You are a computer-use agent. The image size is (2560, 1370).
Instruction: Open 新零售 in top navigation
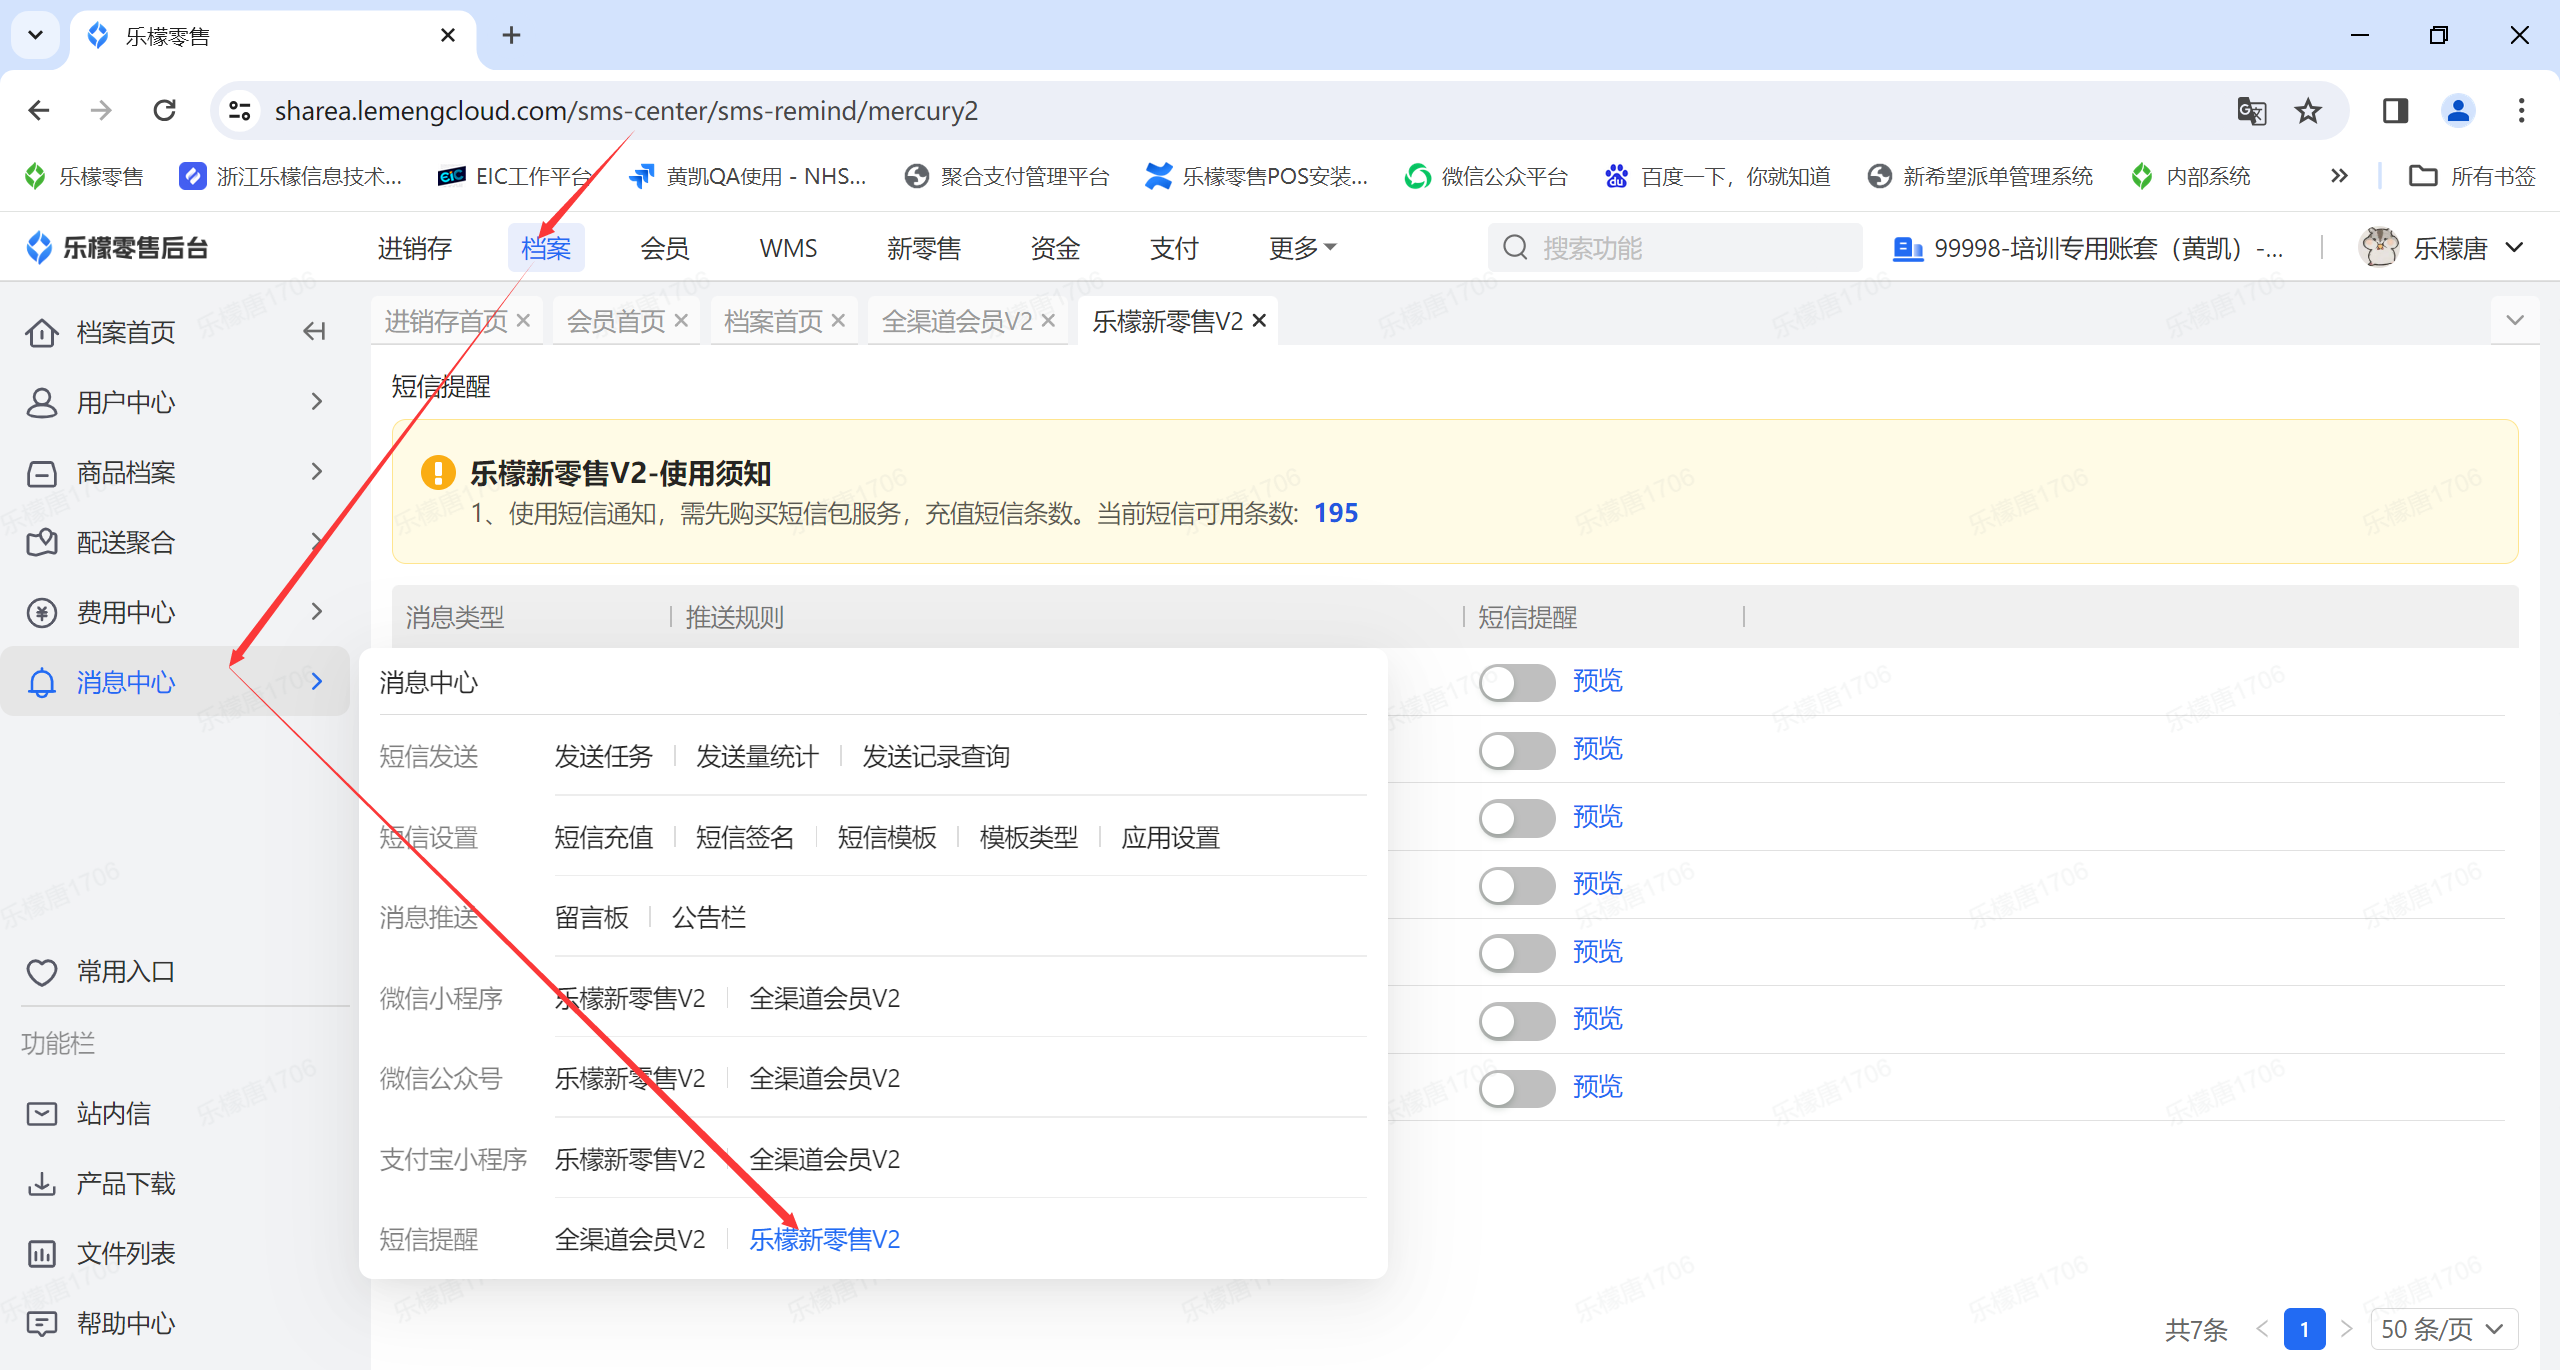pos(924,247)
